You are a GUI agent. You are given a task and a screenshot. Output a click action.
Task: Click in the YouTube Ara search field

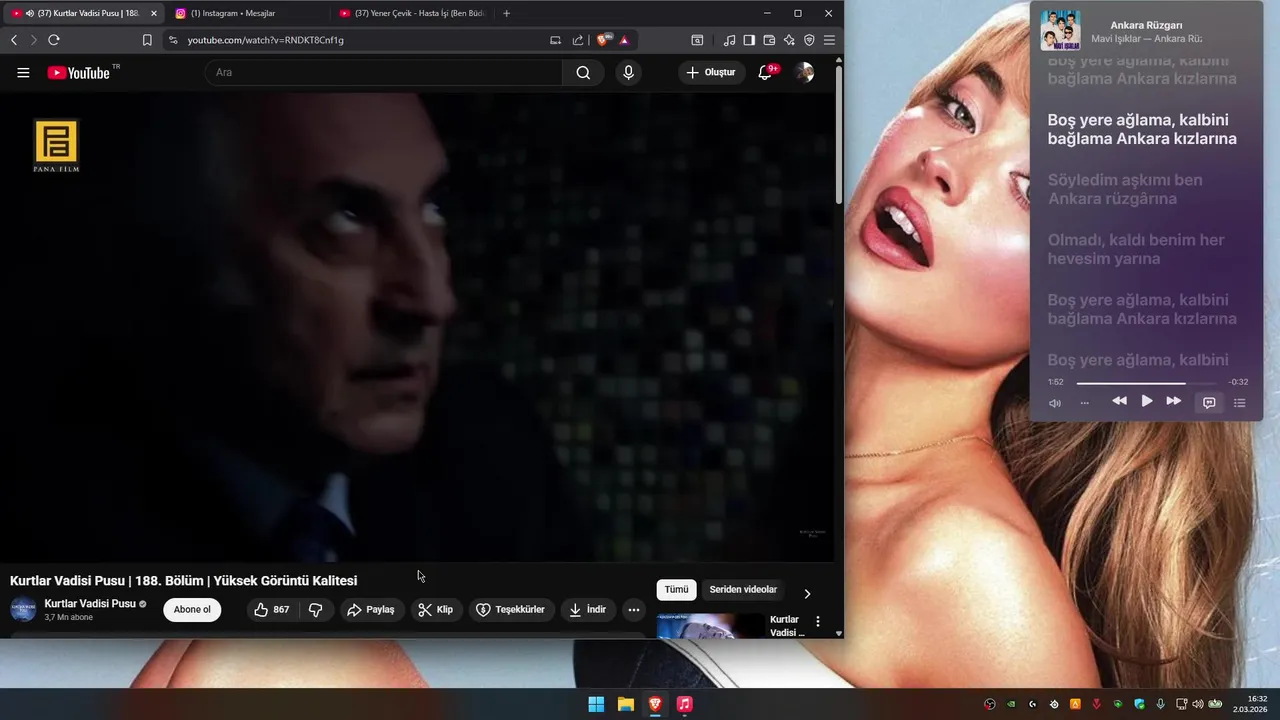(384, 72)
